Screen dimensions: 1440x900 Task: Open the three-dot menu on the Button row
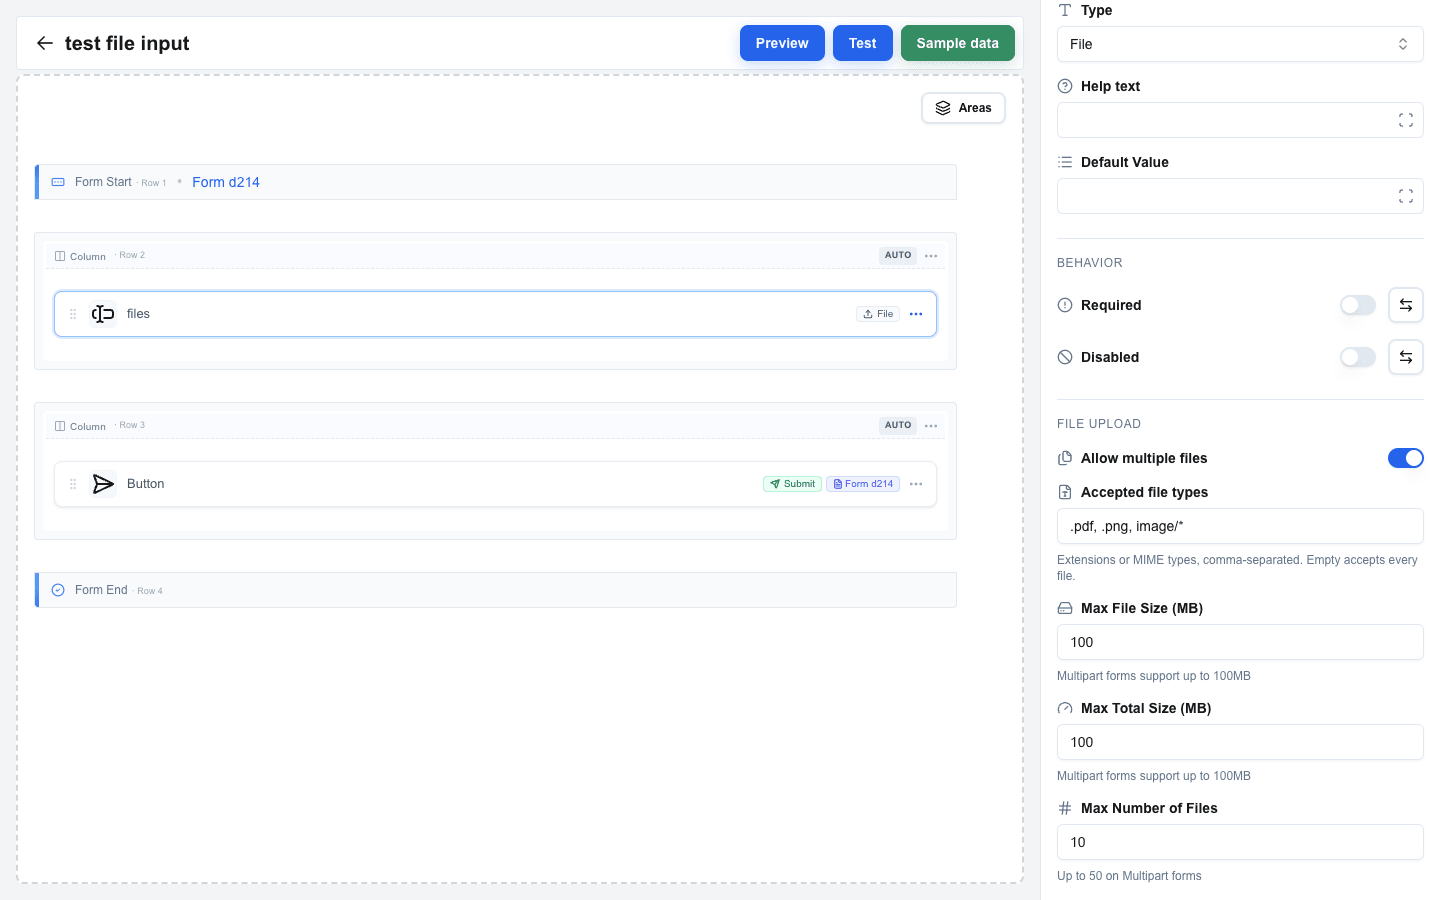tap(916, 484)
